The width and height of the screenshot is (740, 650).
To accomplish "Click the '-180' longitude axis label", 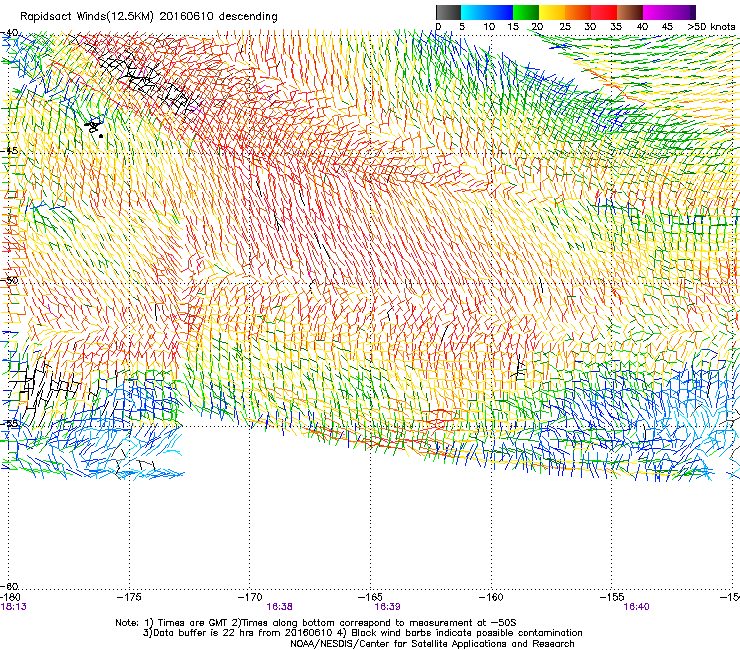I will 10,597.
